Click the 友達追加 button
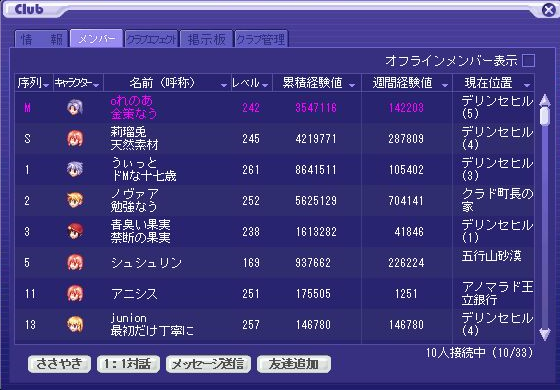Image resolution: width=560 pixels, height=390 pixels. [x=294, y=364]
